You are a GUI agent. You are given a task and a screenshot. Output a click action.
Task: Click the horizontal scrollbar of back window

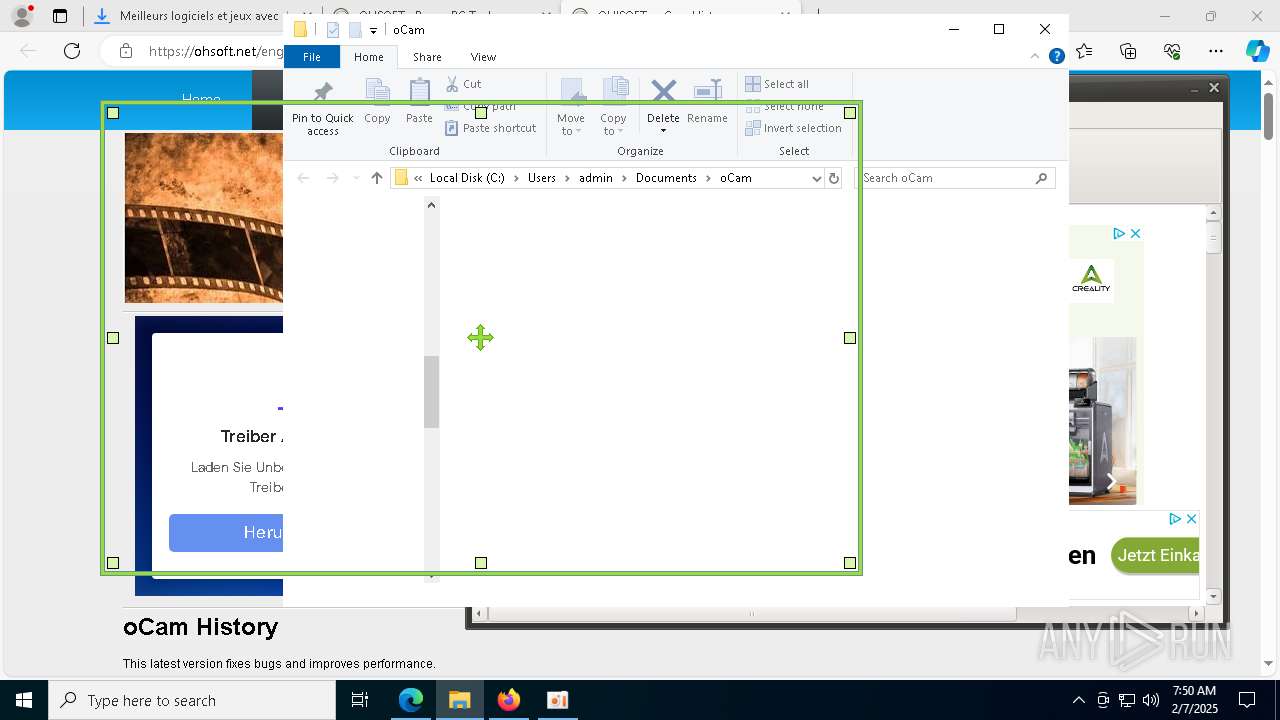(x=751, y=614)
